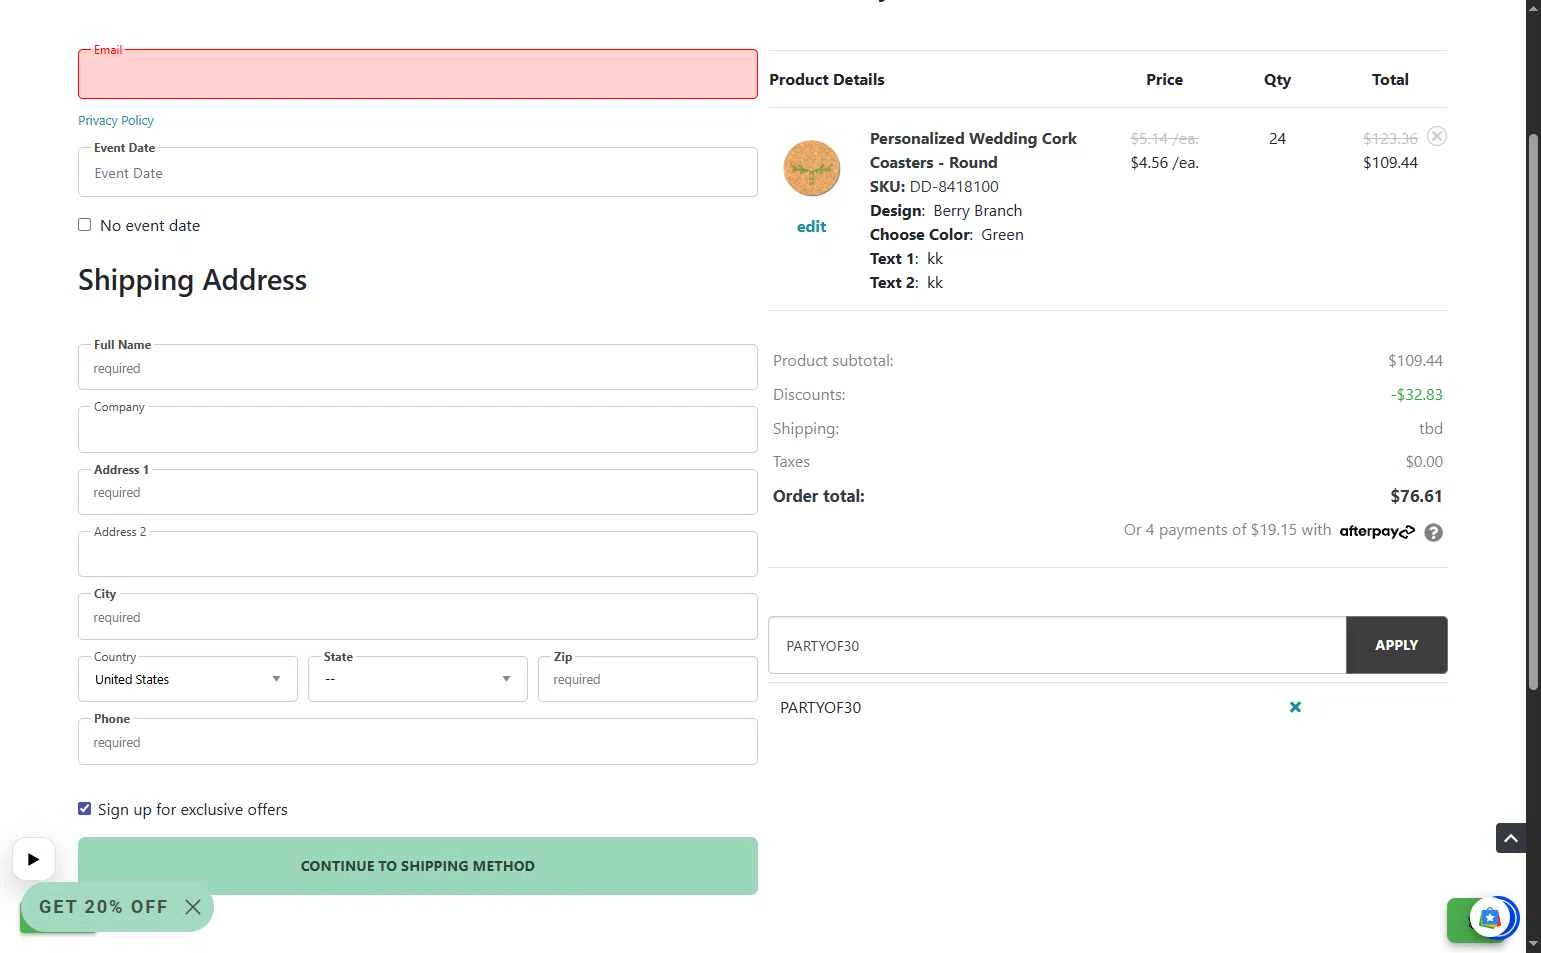
Task: Click the Event Date field
Action: click(x=418, y=173)
